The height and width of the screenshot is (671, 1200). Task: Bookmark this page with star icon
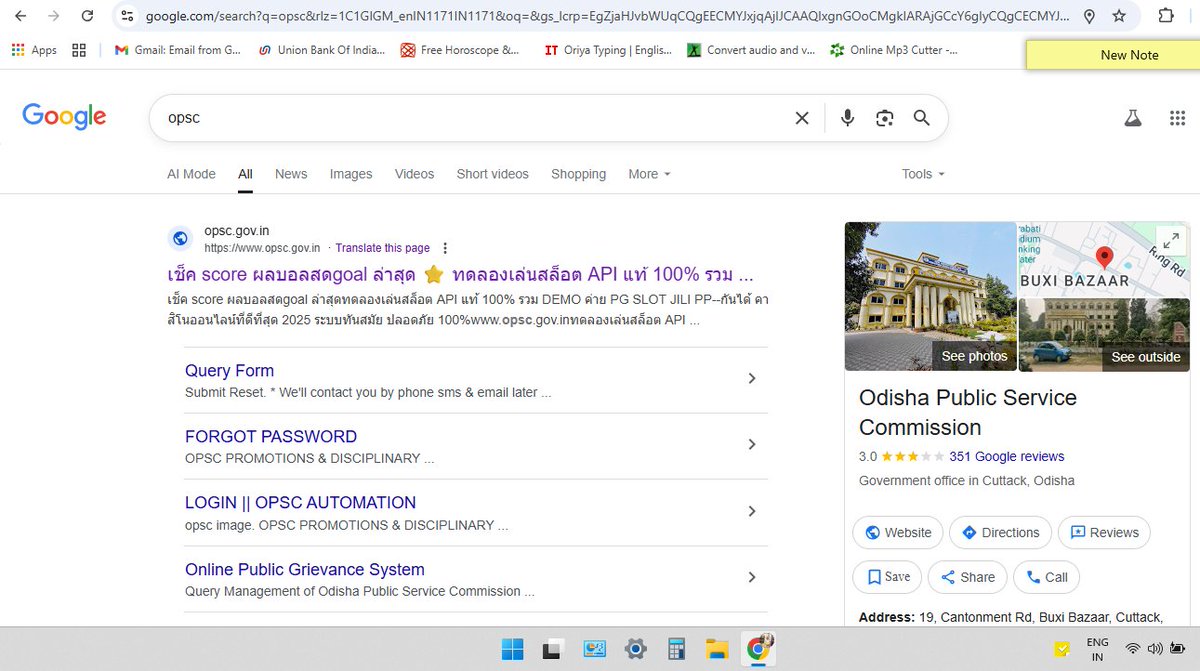click(x=1119, y=16)
